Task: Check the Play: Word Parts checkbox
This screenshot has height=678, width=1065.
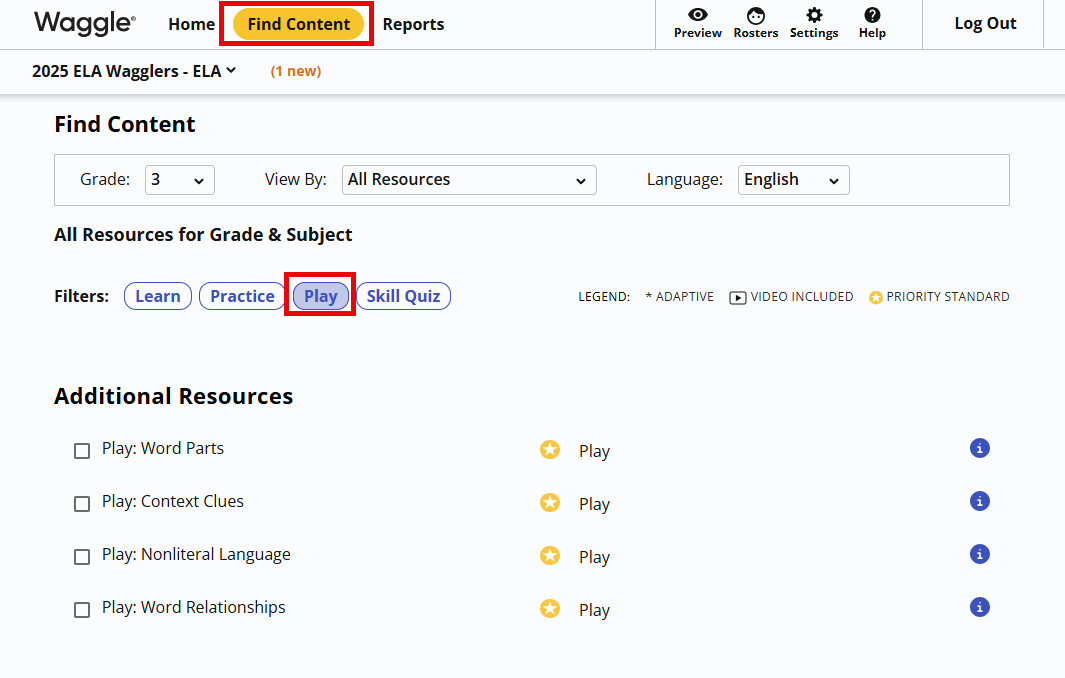Action: click(x=82, y=451)
